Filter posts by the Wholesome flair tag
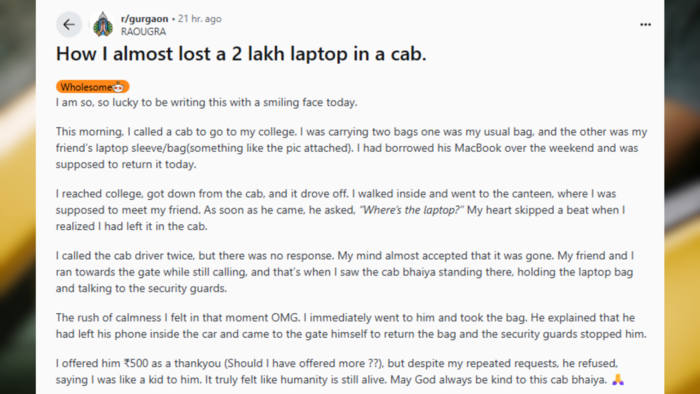Image resolution: width=700 pixels, height=394 pixels. click(92, 87)
